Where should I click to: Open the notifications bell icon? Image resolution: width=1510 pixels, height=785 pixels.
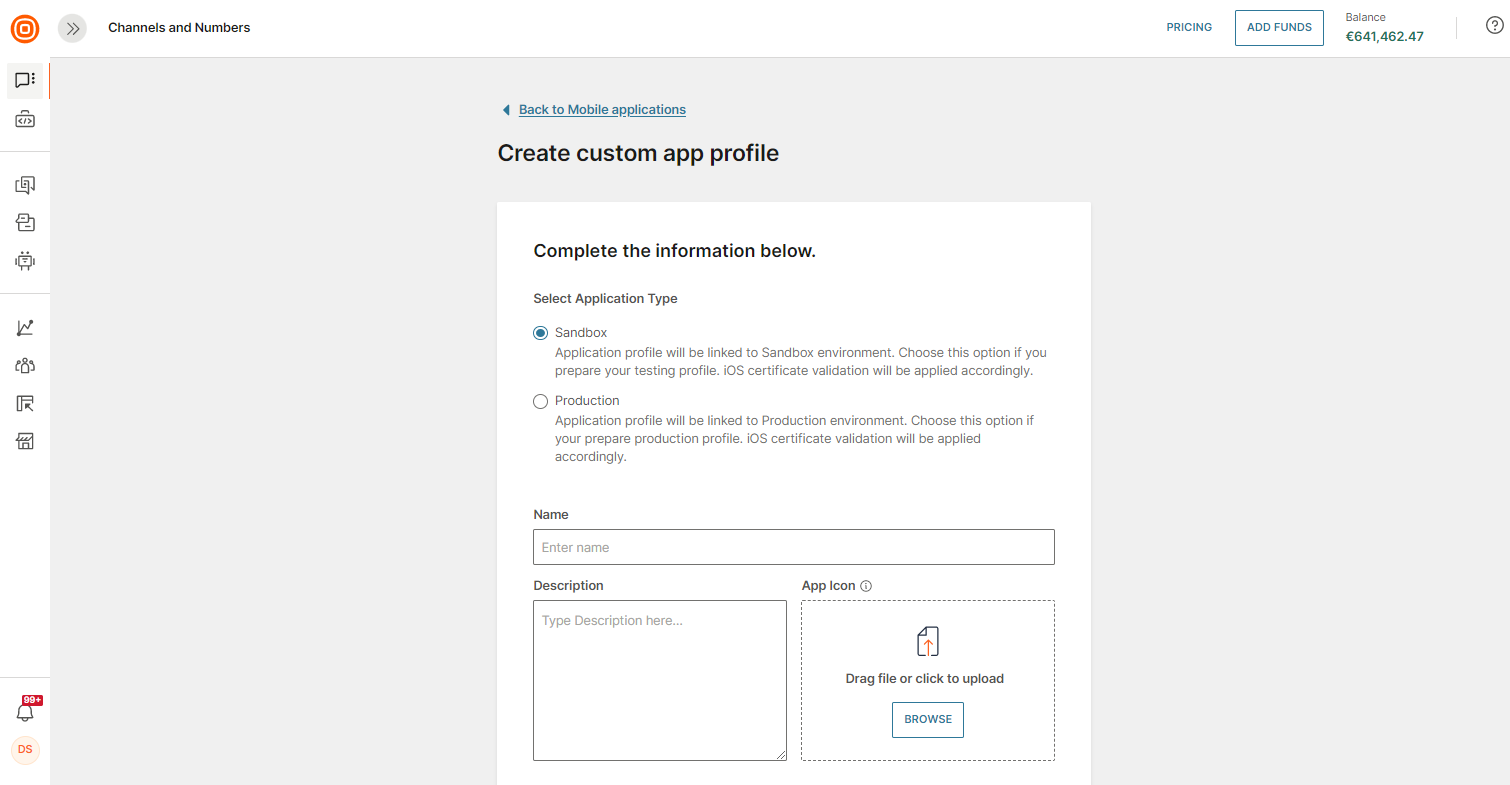[x=25, y=712]
